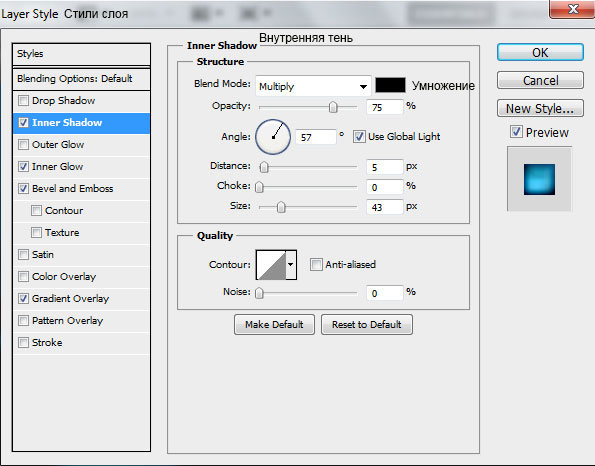Open the Drop Shadow settings label
Viewport: 595px width, 466px height.
[x=63, y=101]
